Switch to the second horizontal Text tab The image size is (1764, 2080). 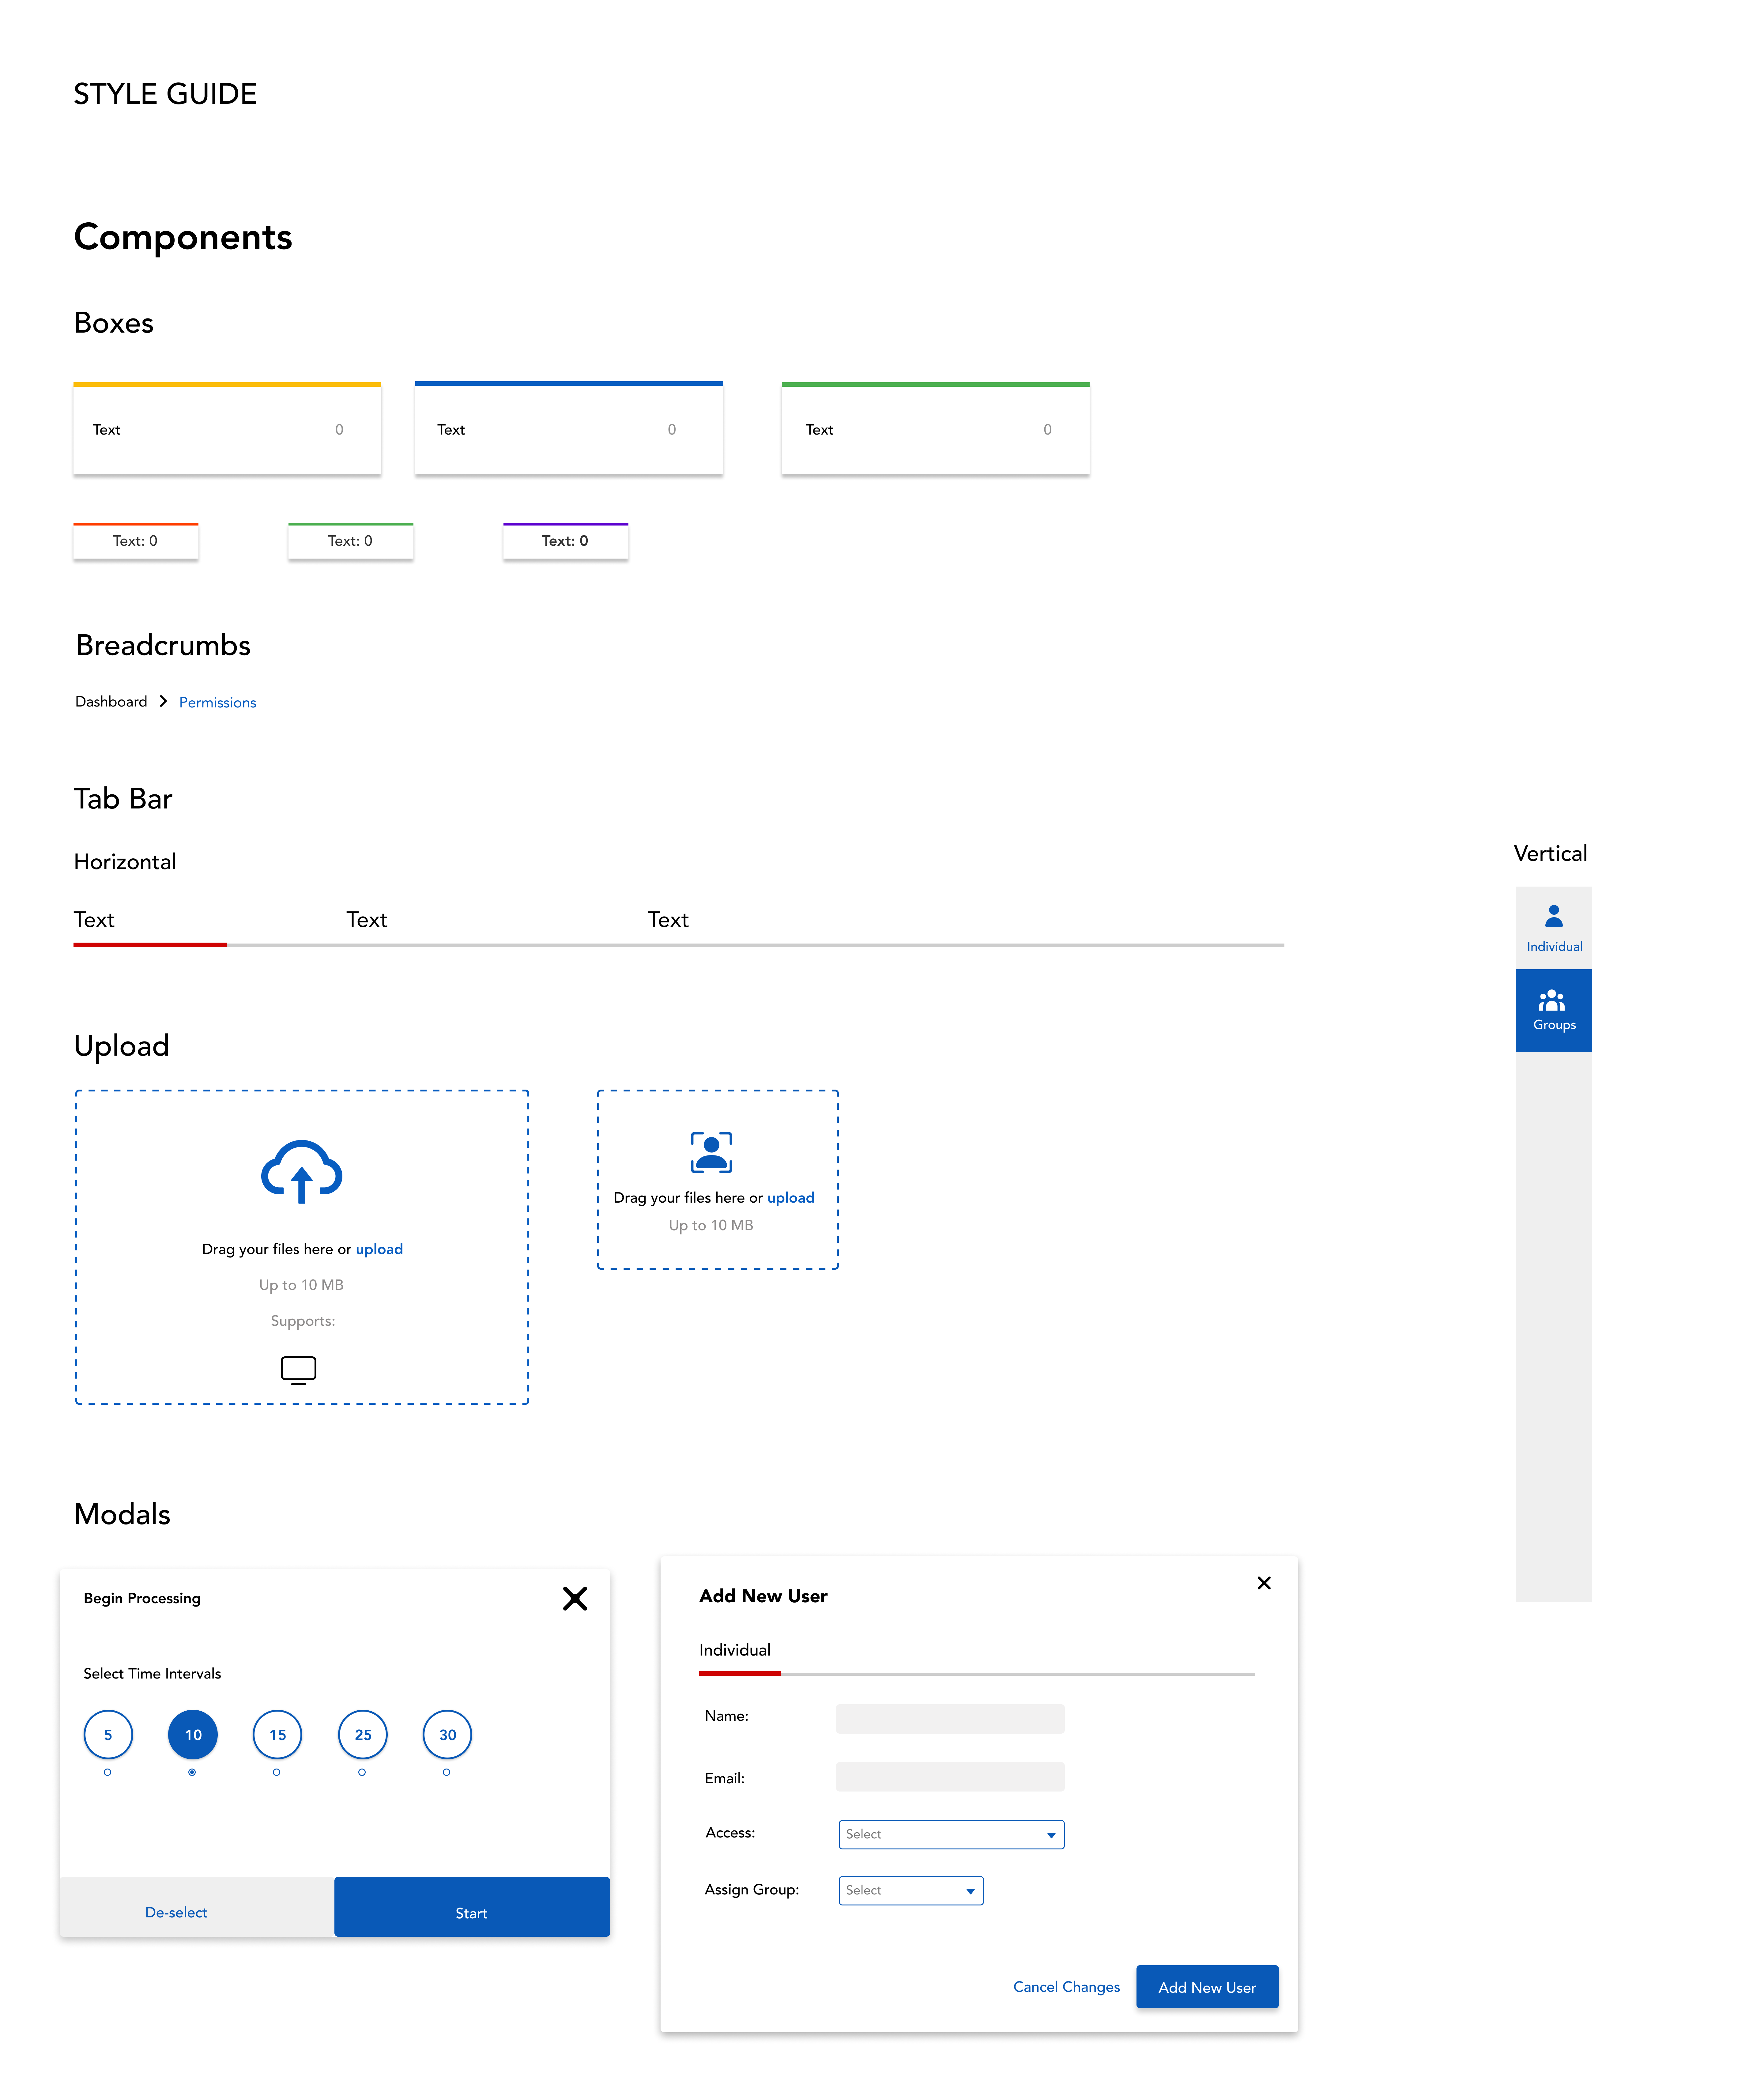(x=367, y=920)
